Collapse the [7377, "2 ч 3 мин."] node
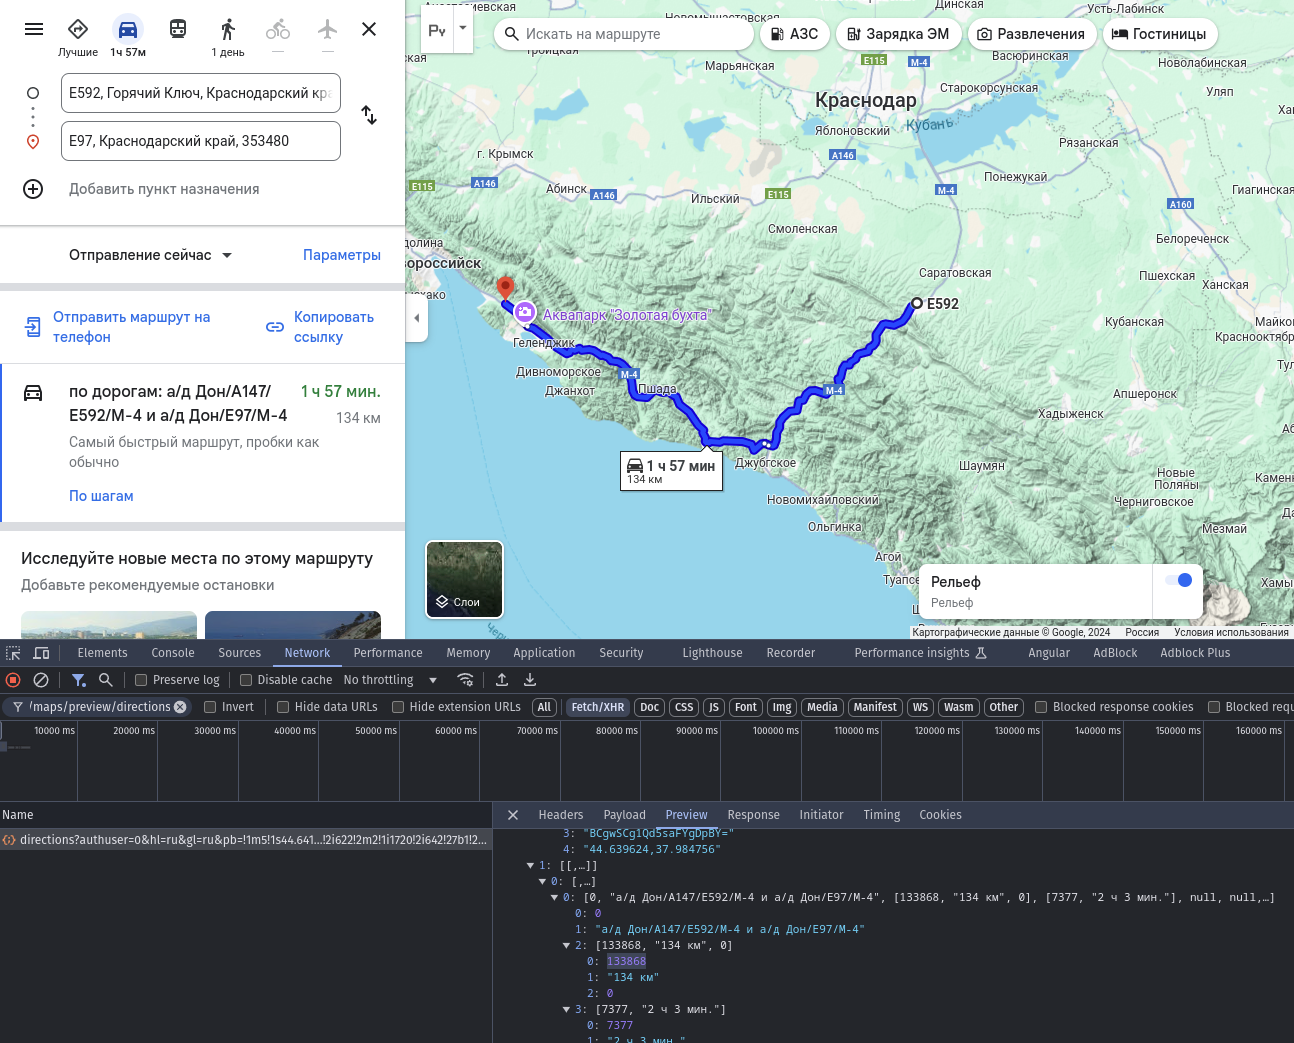 [566, 1010]
